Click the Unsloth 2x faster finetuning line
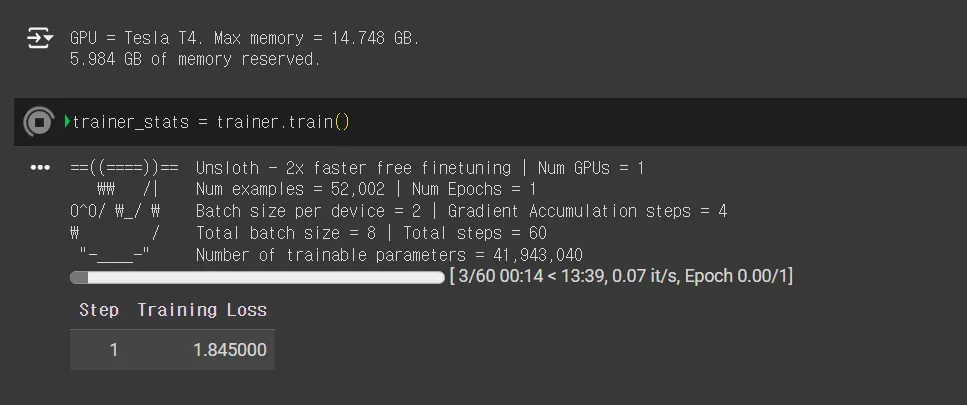The image size is (967, 405). [x=419, y=168]
